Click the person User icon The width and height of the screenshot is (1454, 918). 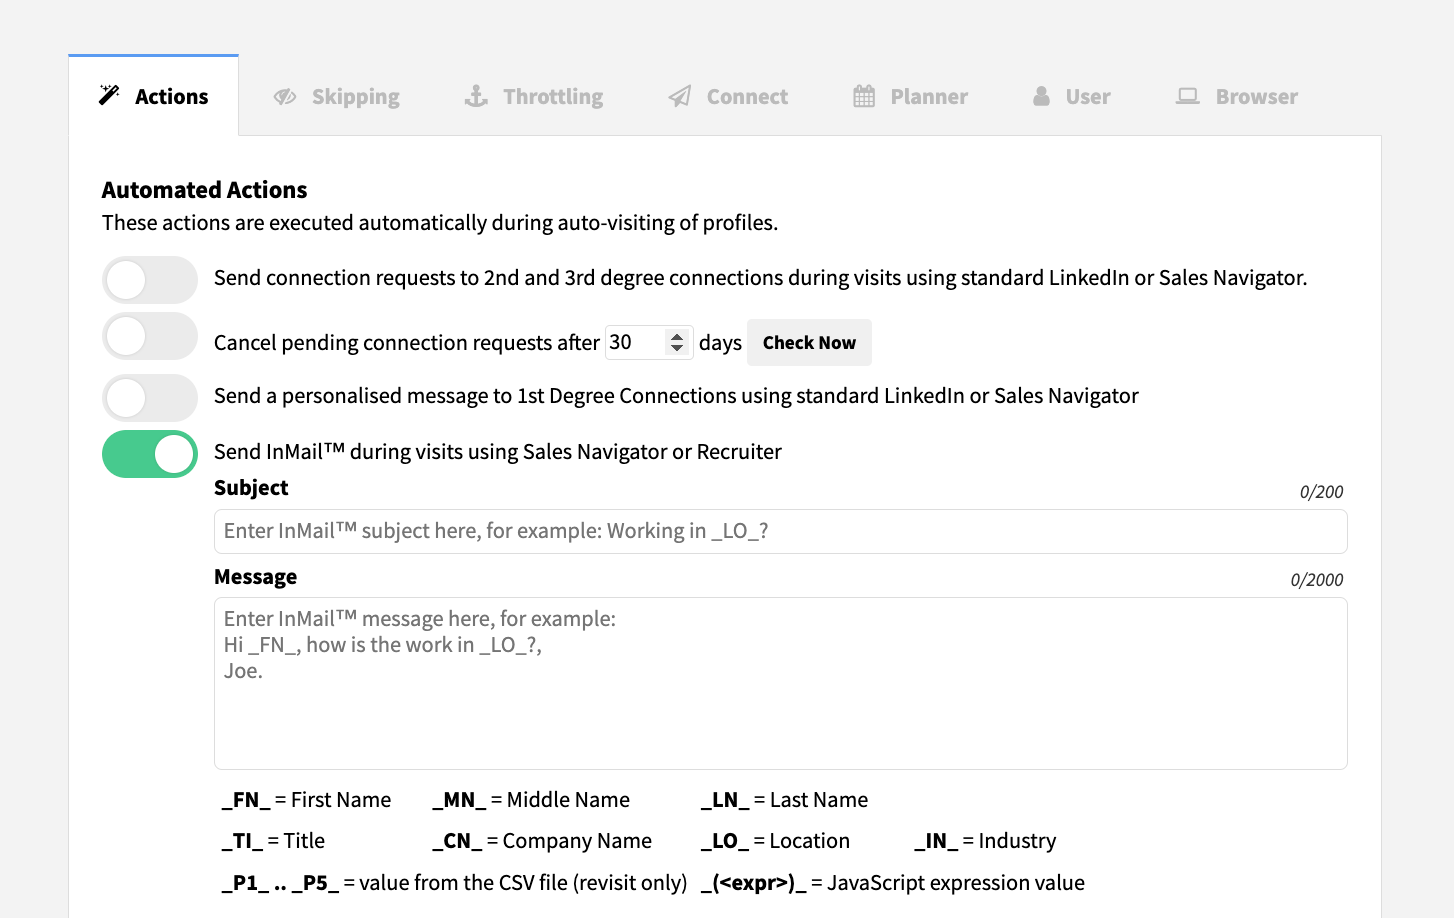[1041, 96]
